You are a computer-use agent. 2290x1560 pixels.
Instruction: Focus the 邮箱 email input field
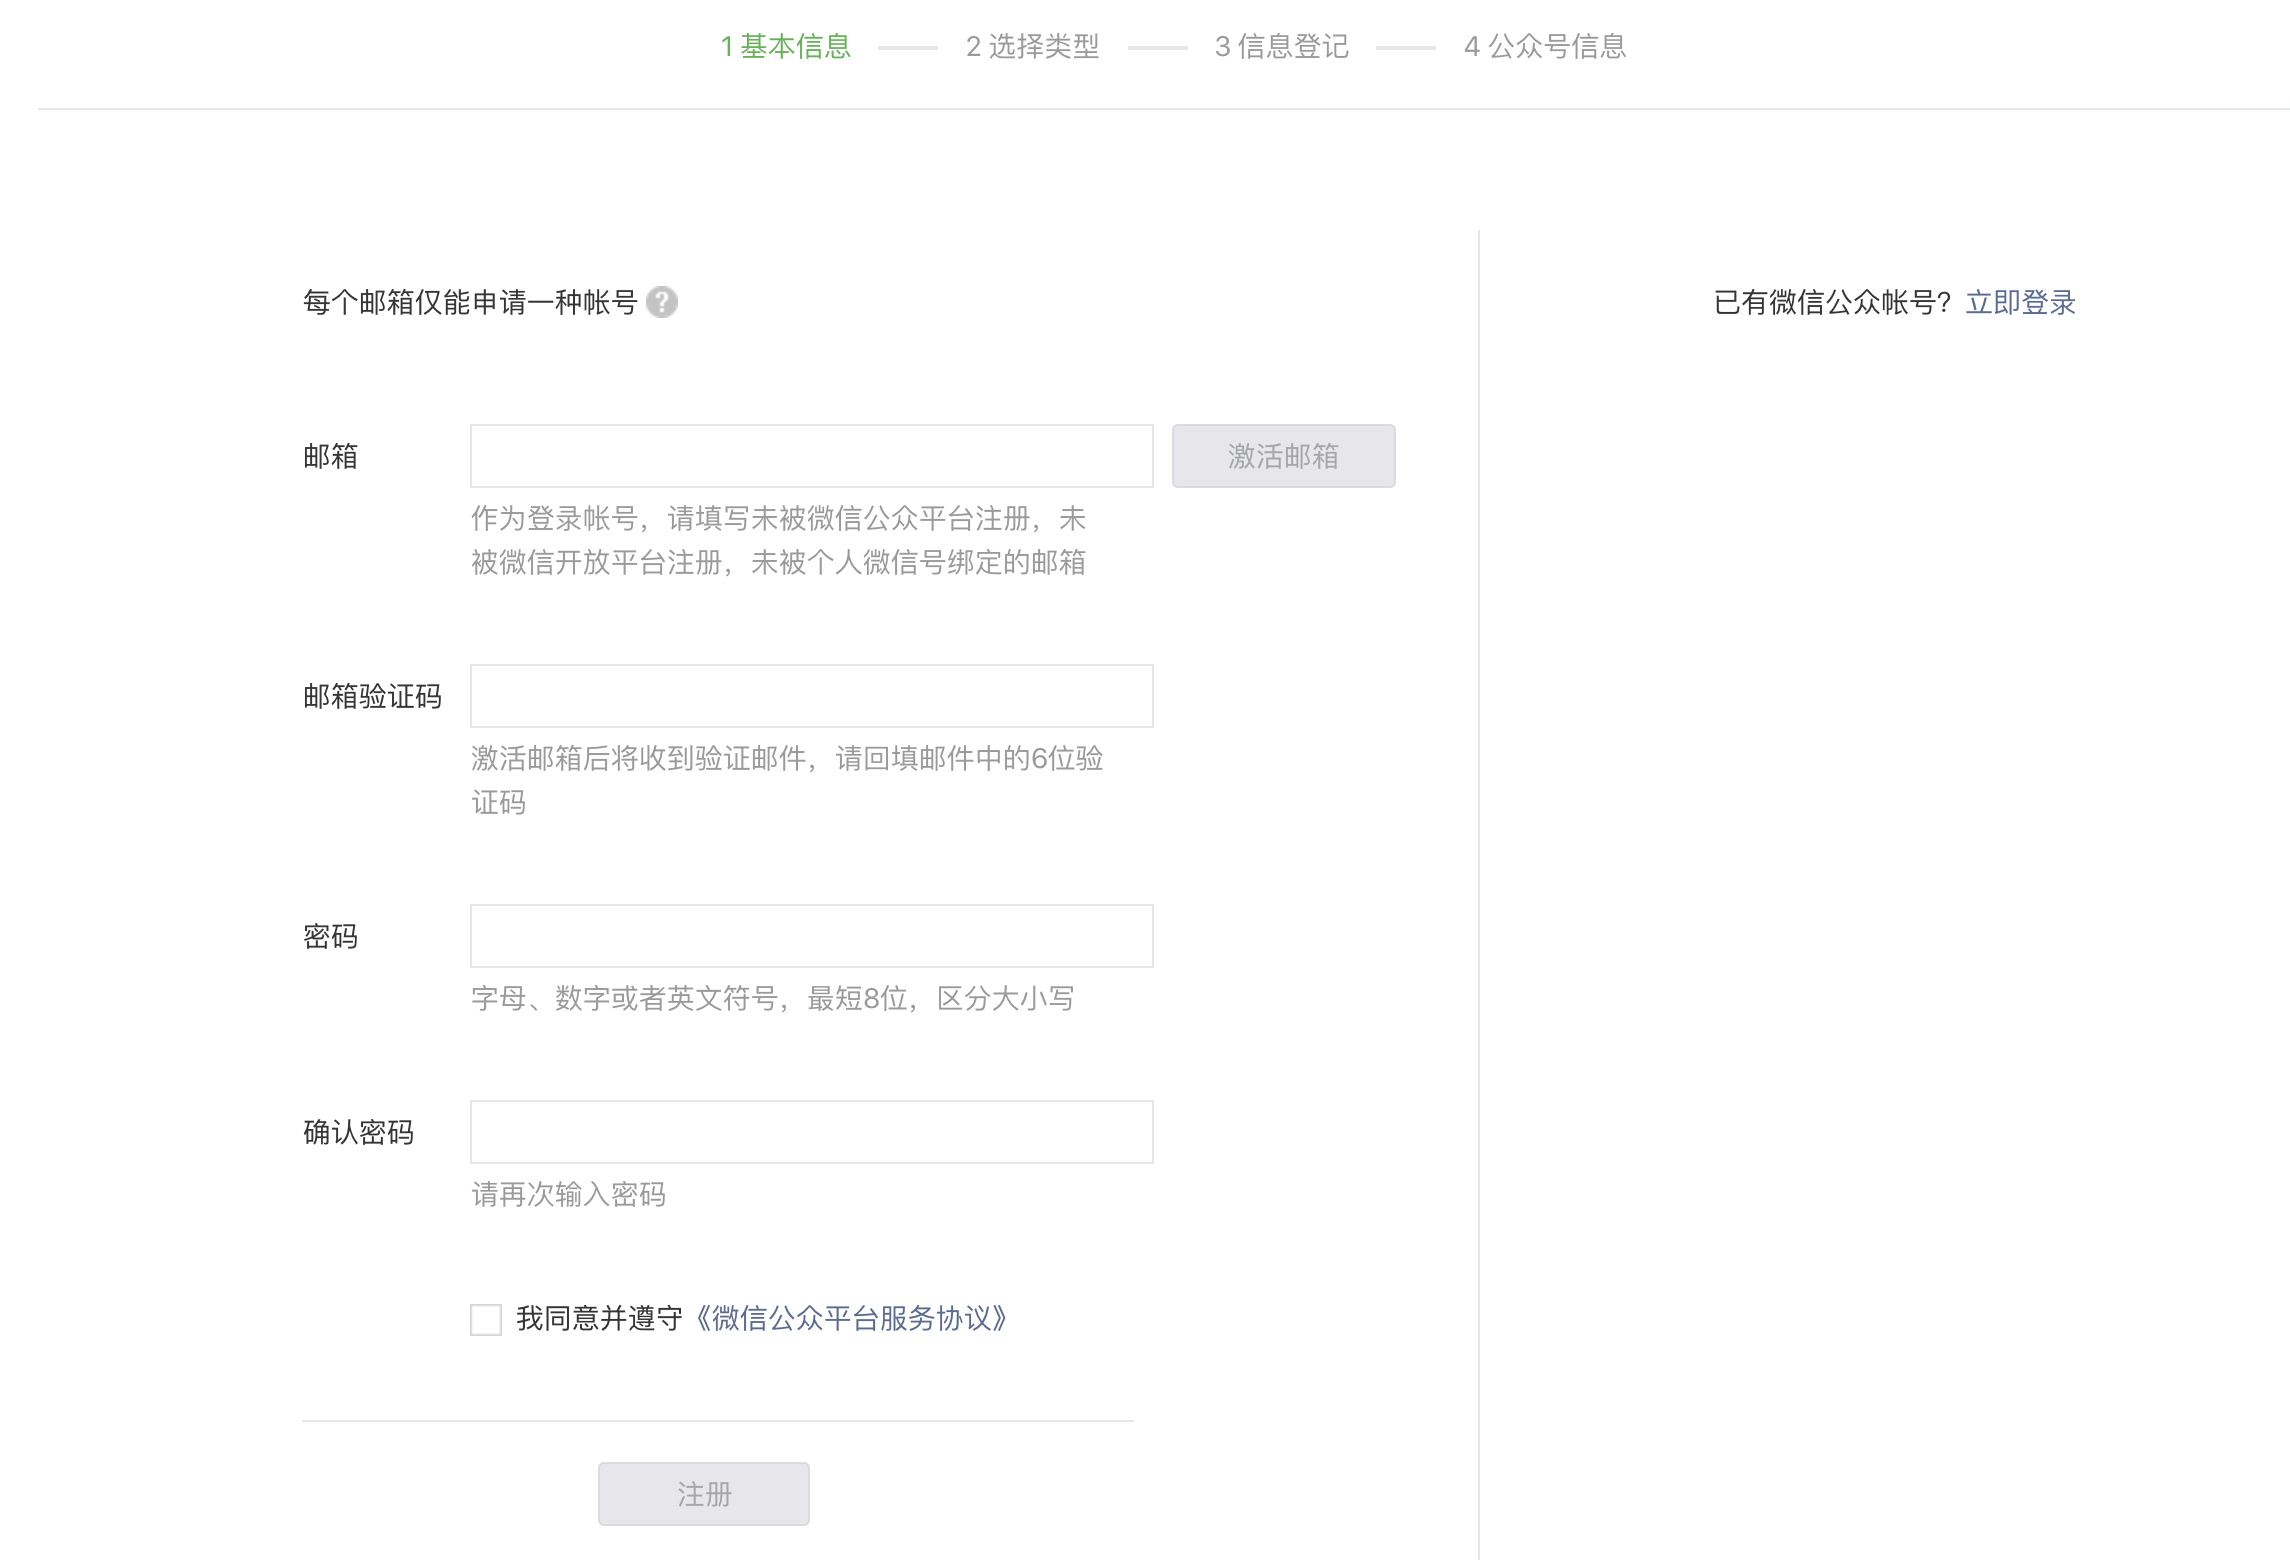tap(811, 456)
